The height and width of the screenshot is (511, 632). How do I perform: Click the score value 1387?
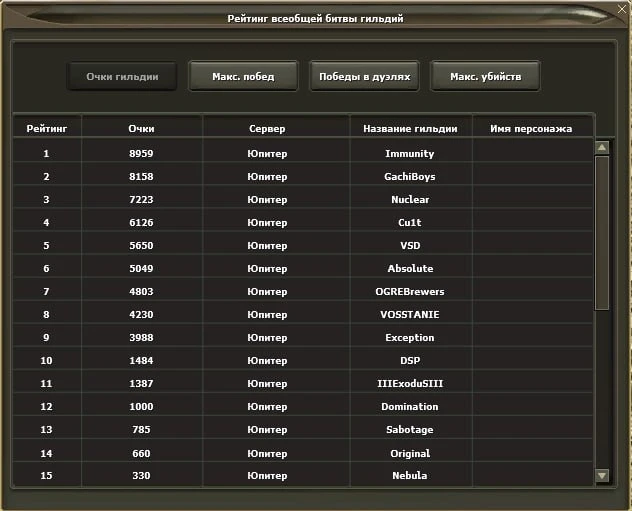click(141, 383)
